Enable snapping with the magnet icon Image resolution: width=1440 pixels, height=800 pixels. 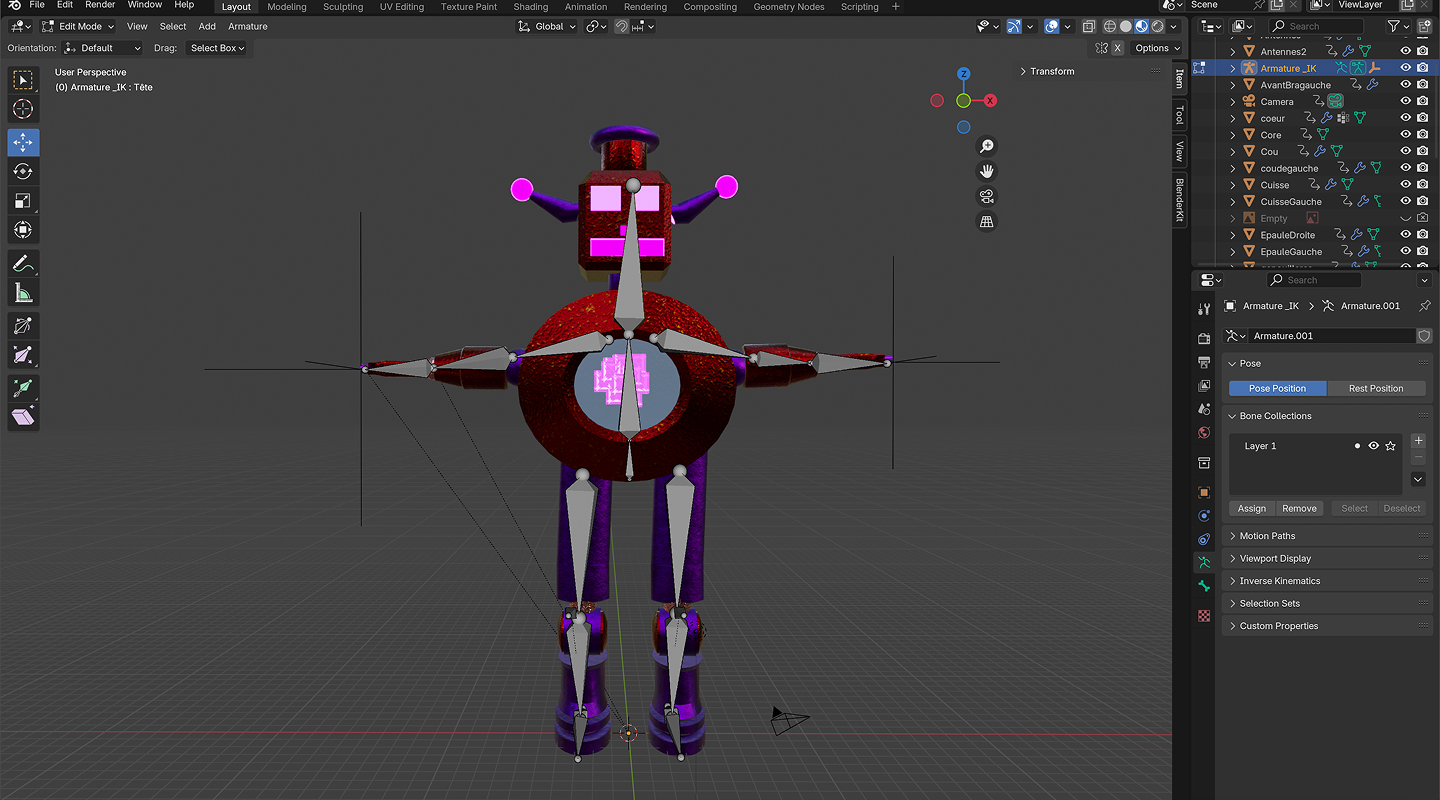[623, 26]
